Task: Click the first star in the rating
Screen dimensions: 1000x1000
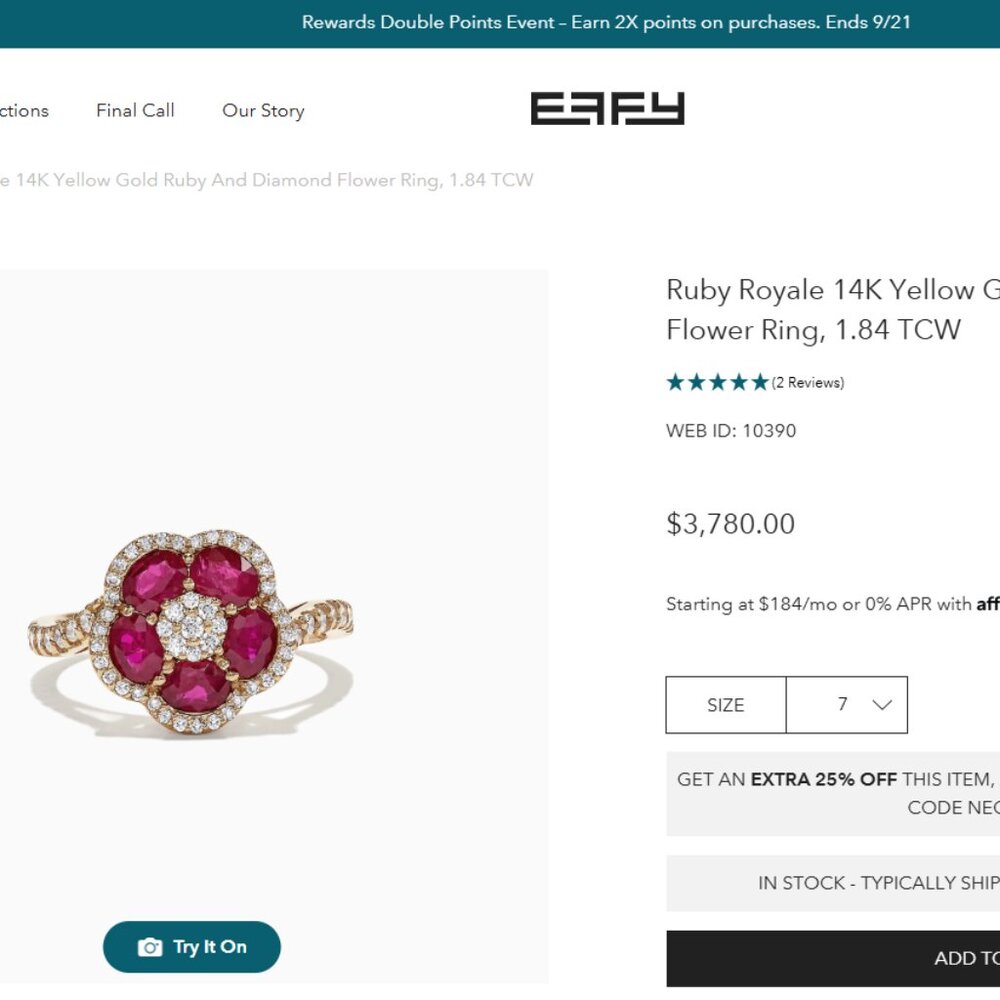Action: (x=674, y=381)
